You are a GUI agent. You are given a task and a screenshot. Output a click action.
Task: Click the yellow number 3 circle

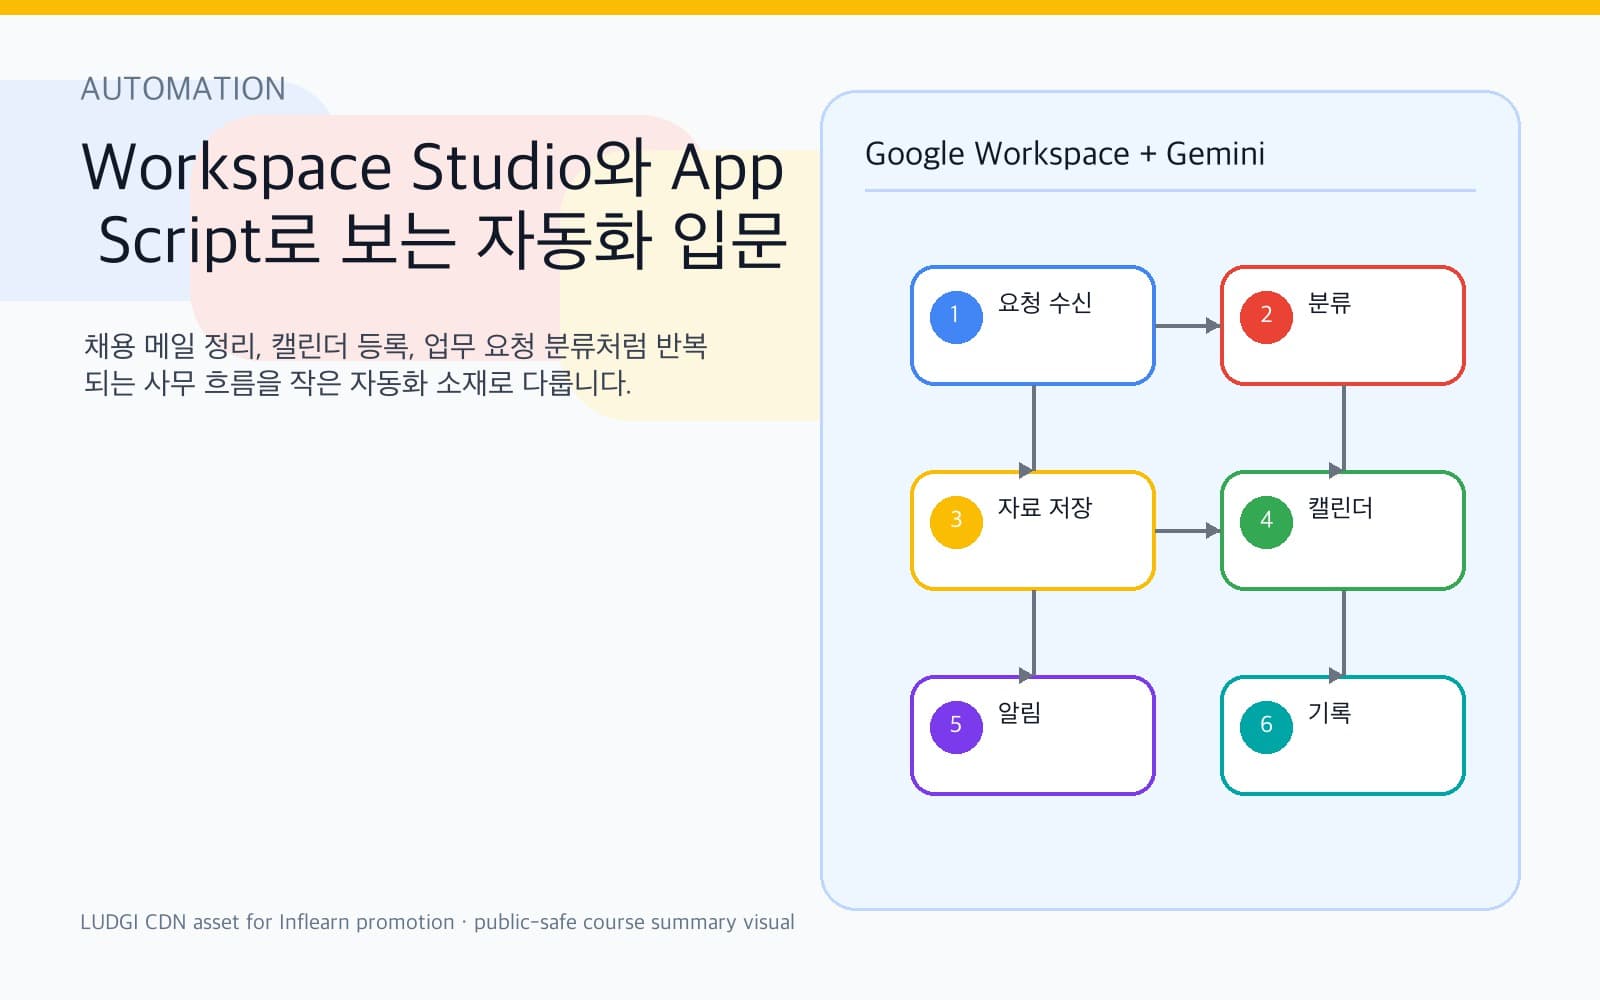956,521
